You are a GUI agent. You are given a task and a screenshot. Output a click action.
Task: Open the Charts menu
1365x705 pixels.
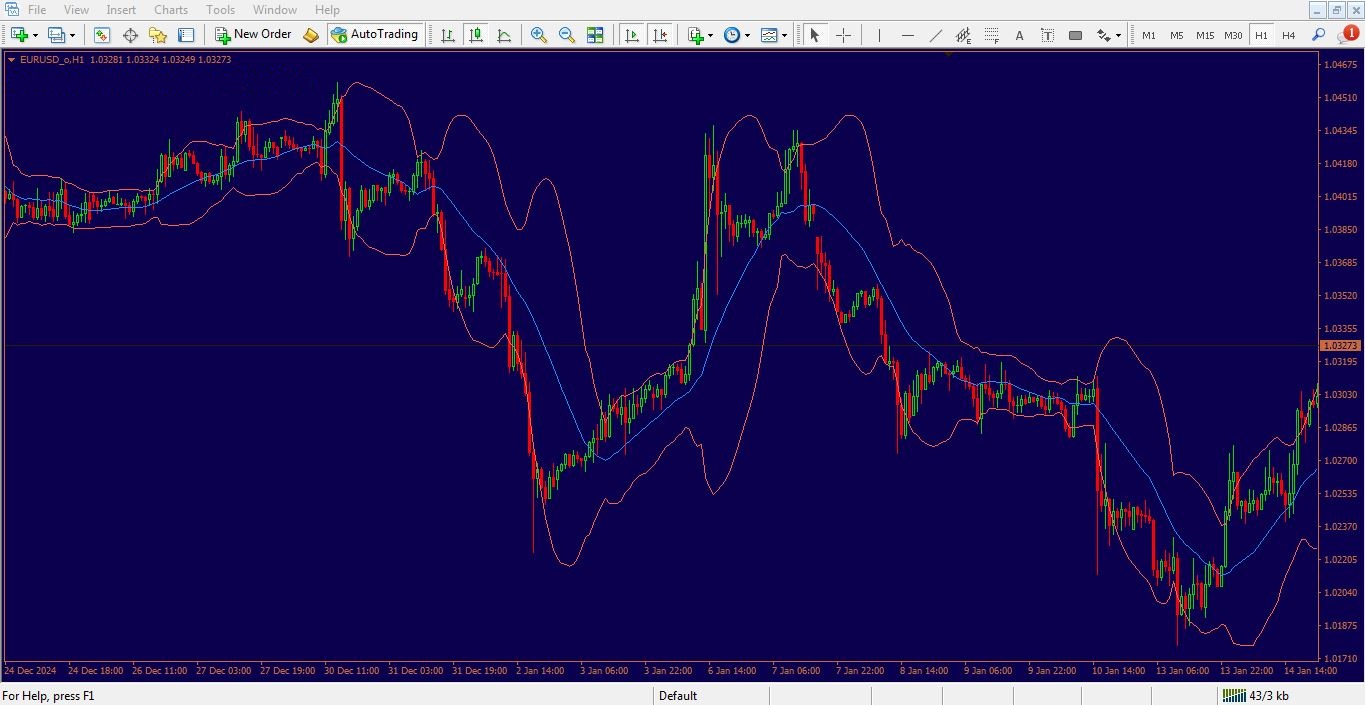coord(171,10)
